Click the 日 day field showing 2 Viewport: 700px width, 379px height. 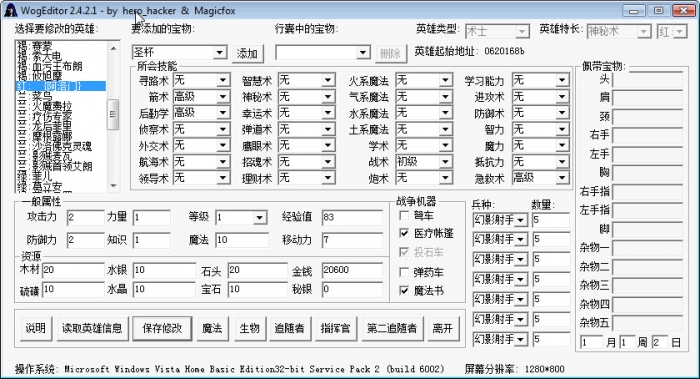click(x=660, y=343)
